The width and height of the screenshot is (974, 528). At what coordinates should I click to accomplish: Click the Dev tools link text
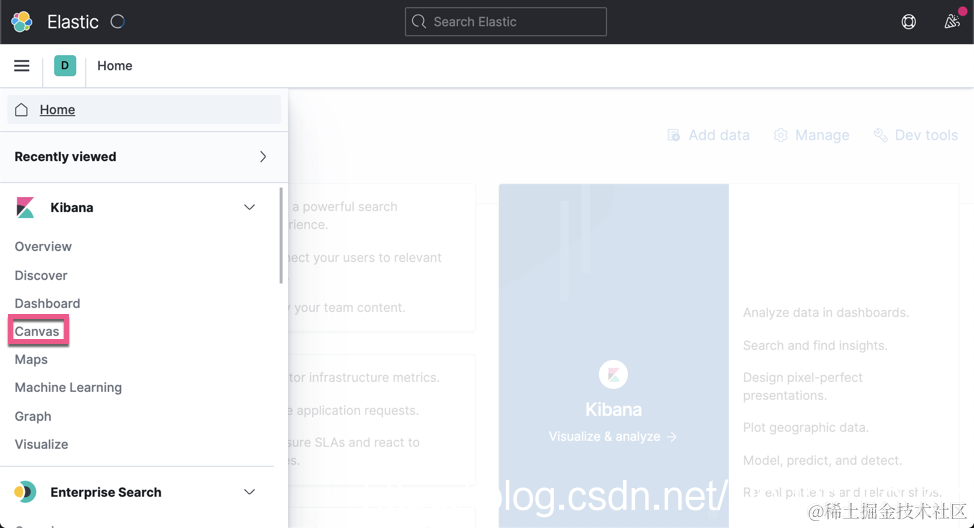(x=926, y=135)
